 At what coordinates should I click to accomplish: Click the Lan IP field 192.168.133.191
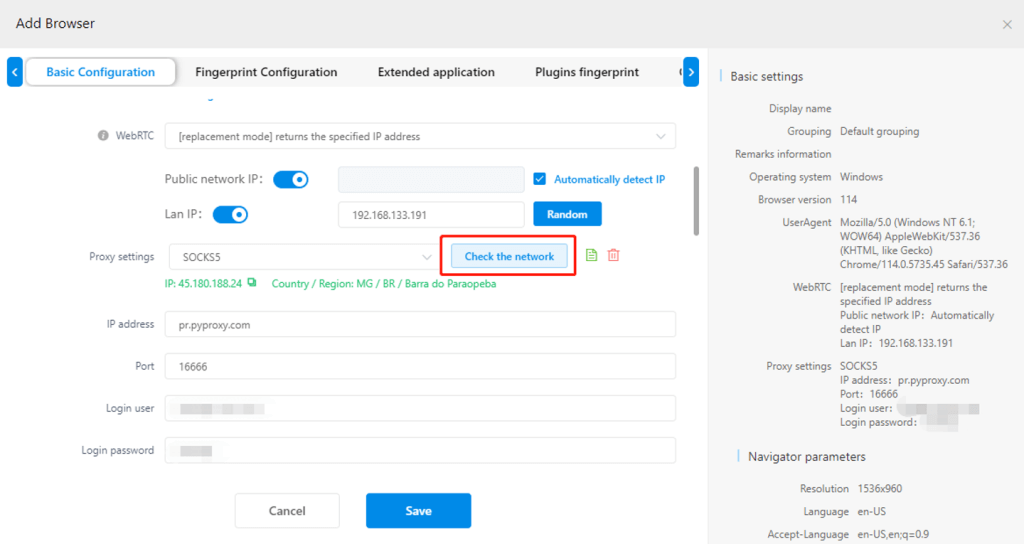coord(431,215)
